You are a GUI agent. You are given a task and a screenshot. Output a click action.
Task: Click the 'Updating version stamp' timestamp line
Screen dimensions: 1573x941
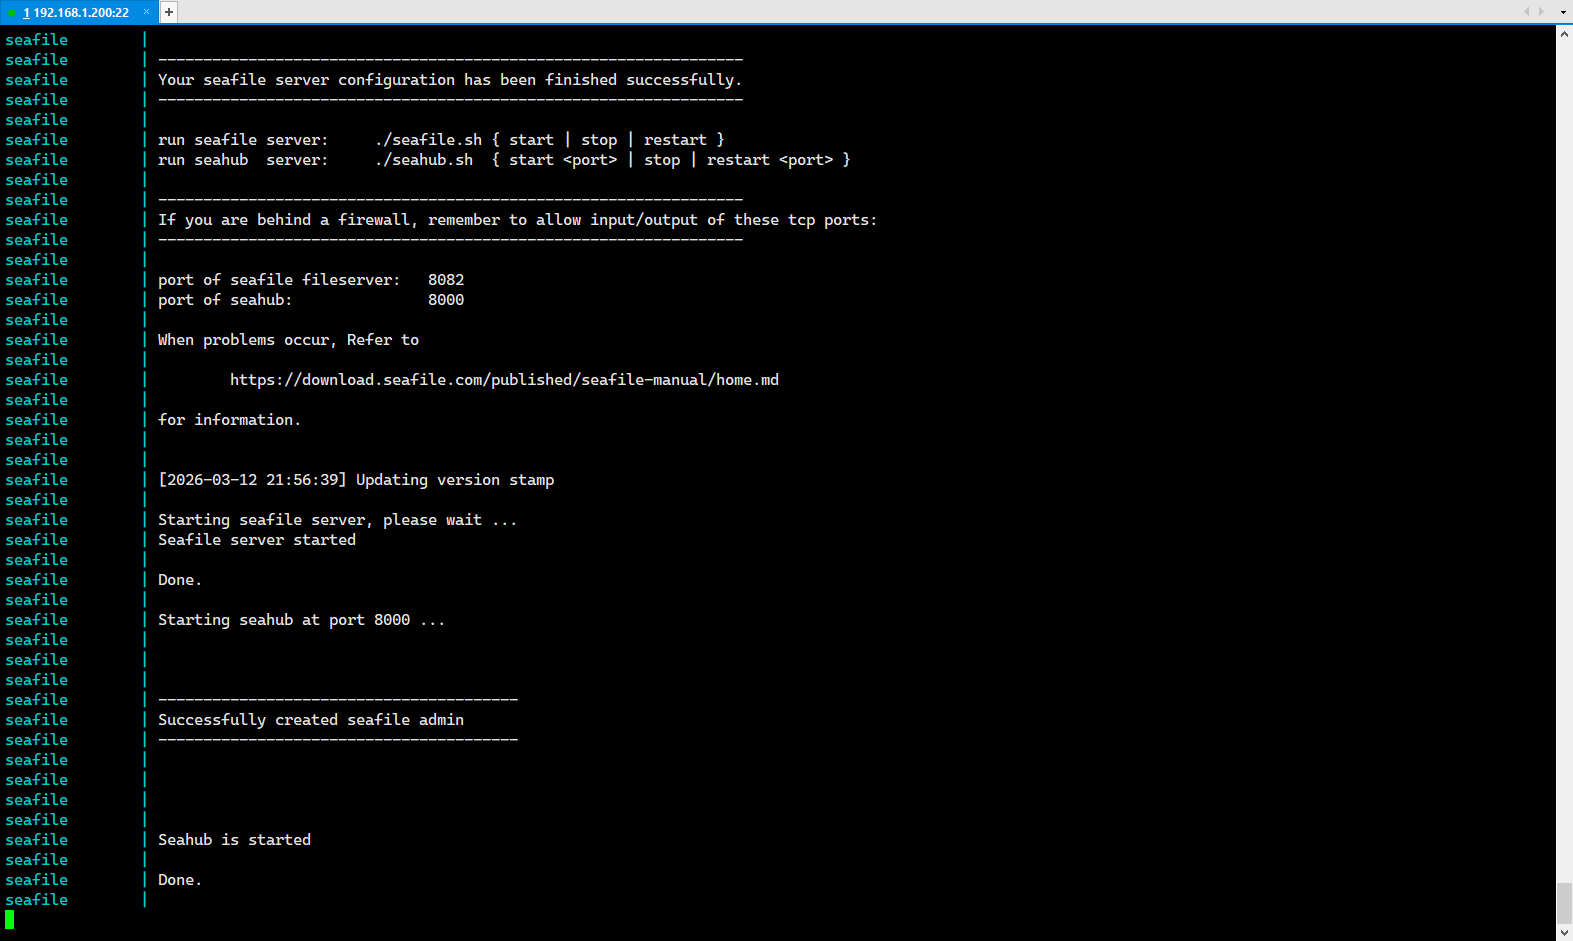356,480
